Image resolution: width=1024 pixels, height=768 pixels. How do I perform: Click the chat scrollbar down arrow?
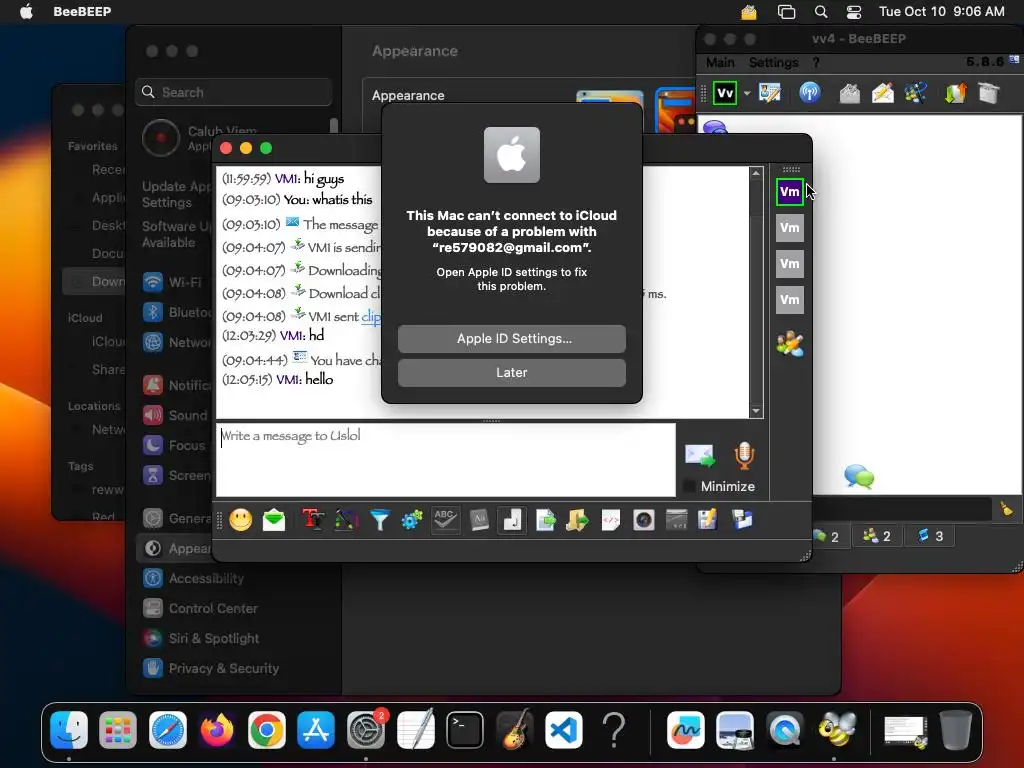(x=756, y=411)
